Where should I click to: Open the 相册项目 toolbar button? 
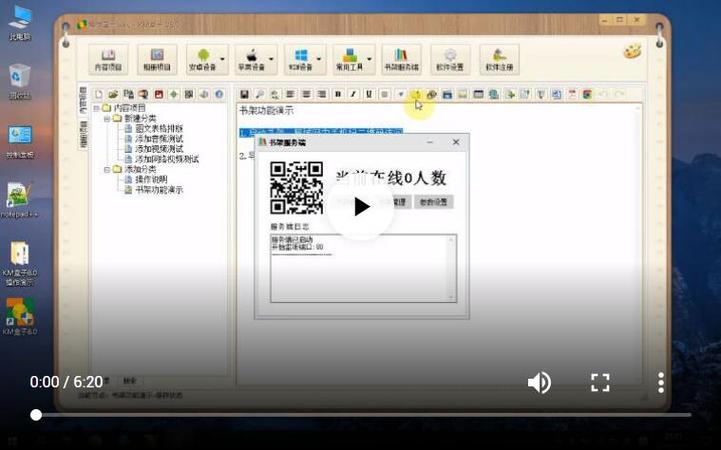pos(157,59)
